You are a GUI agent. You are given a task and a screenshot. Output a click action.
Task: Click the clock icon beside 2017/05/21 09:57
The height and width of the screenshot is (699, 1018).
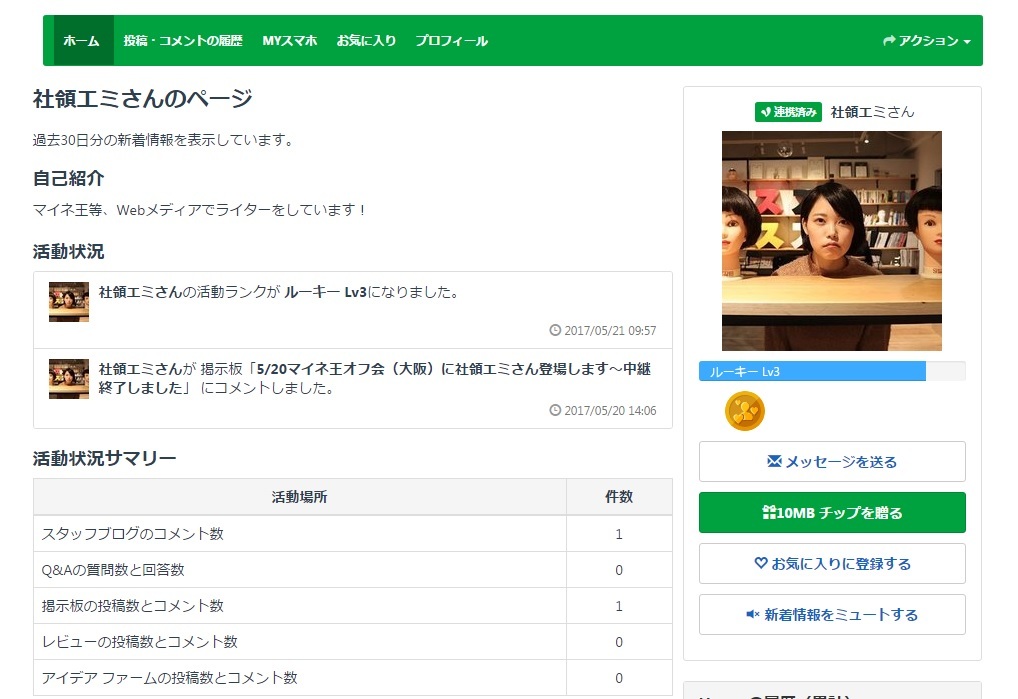[555, 331]
